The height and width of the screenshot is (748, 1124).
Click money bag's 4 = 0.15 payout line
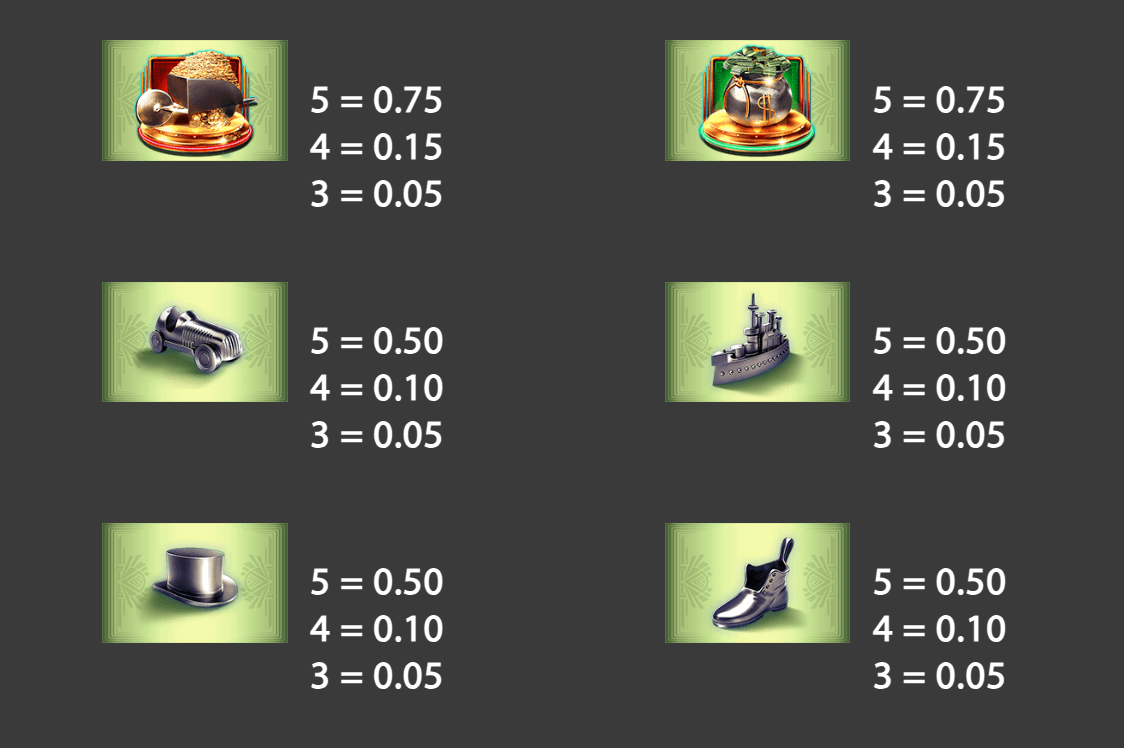point(939,147)
